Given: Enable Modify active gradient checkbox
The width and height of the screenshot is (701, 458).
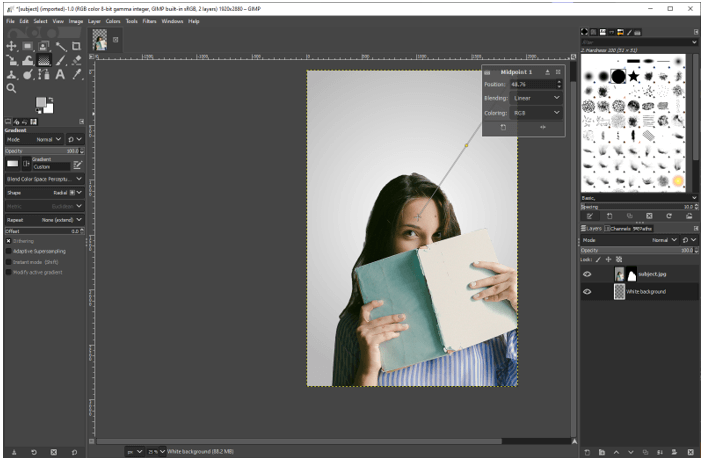Looking at the screenshot, I should pos(8,272).
